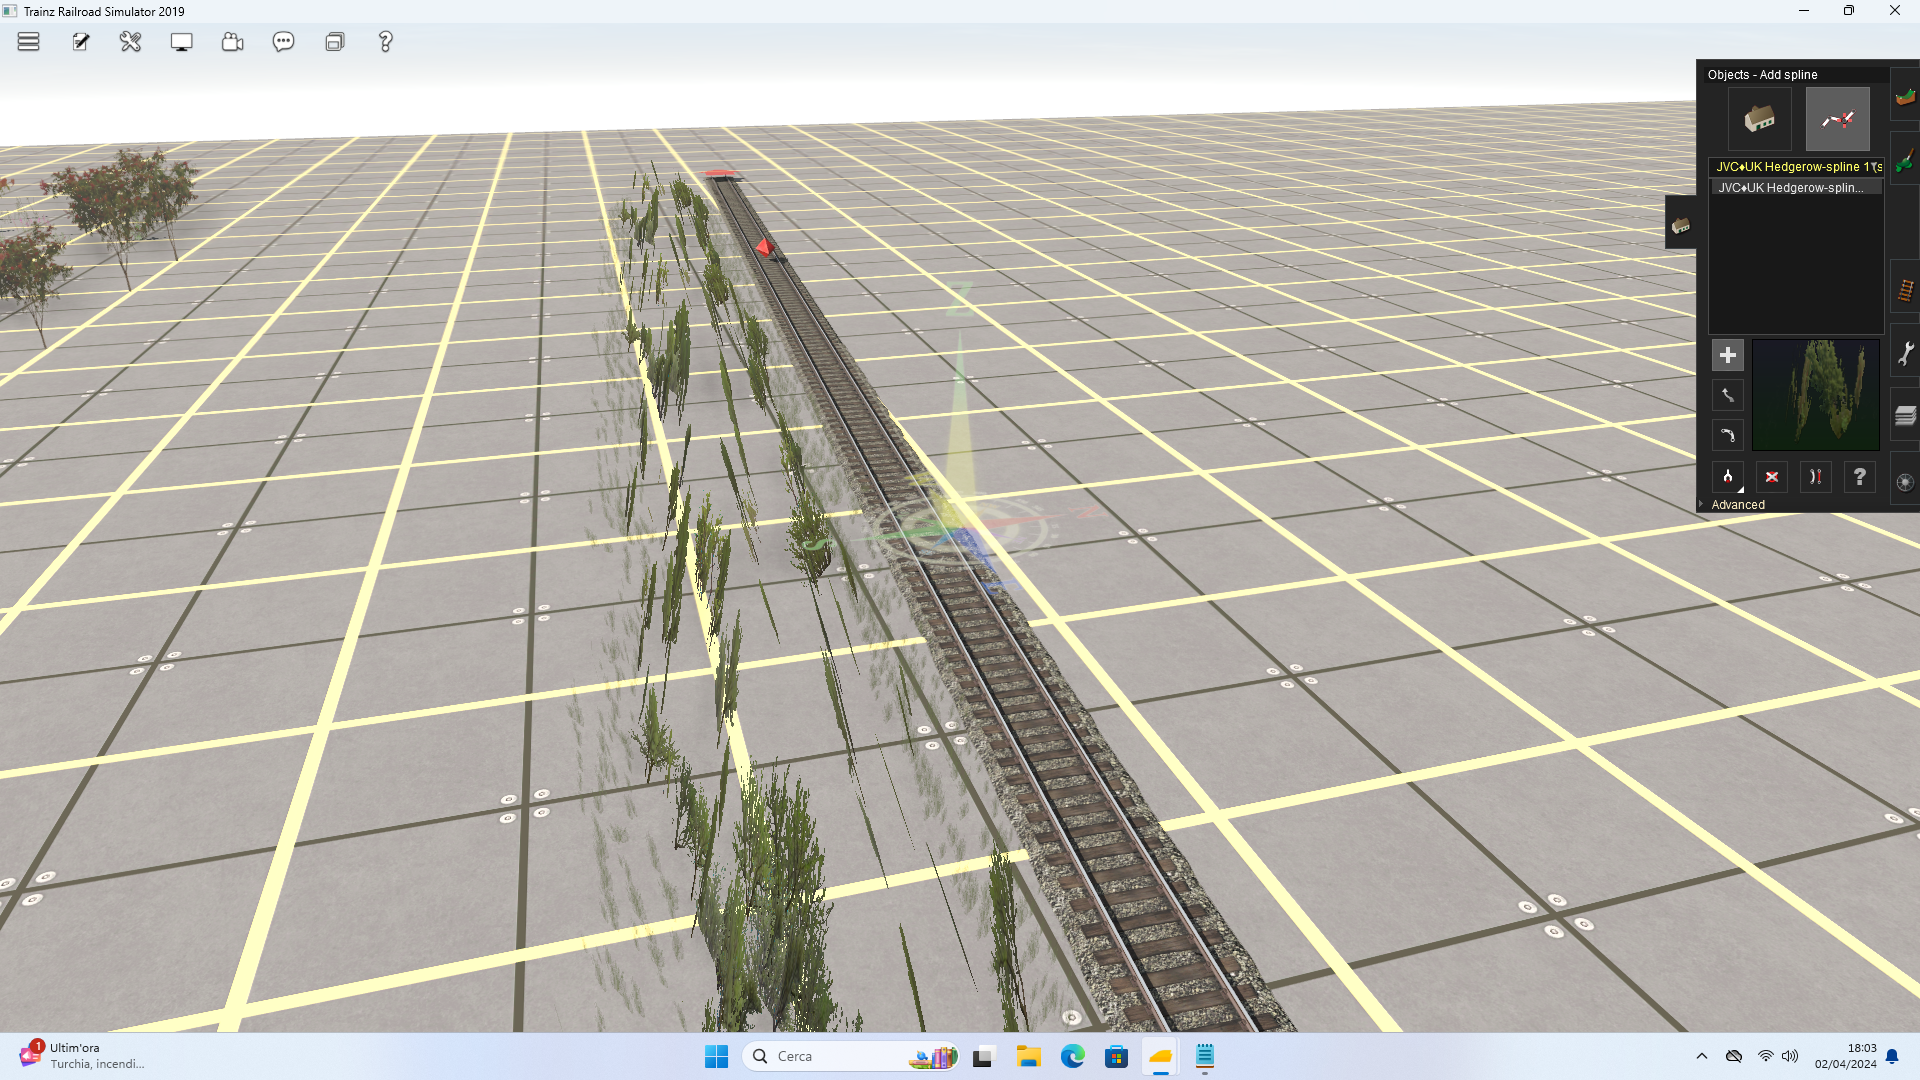Switch to Object mode house button

1760,119
